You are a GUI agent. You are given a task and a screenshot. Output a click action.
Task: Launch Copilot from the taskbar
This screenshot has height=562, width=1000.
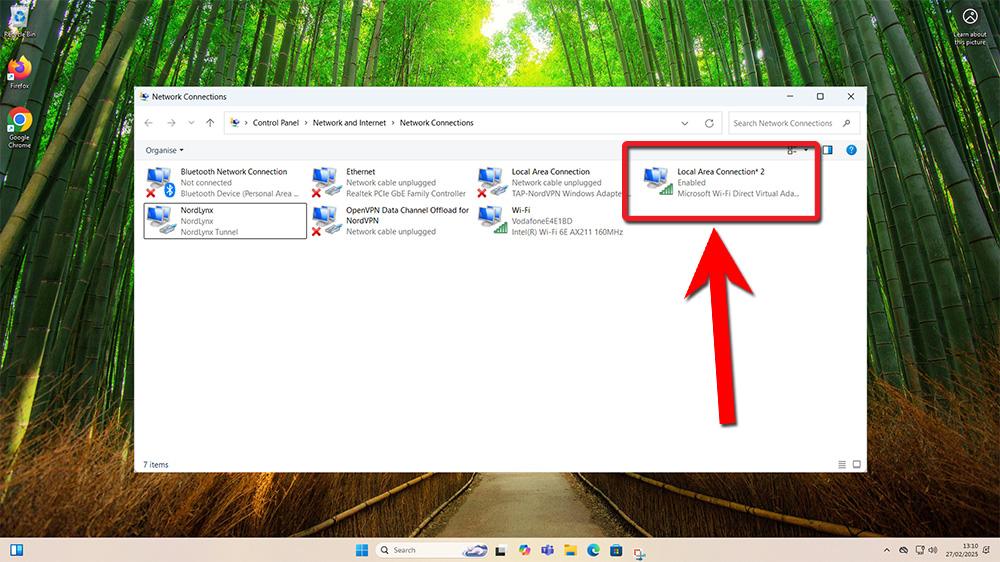[x=524, y=550]
